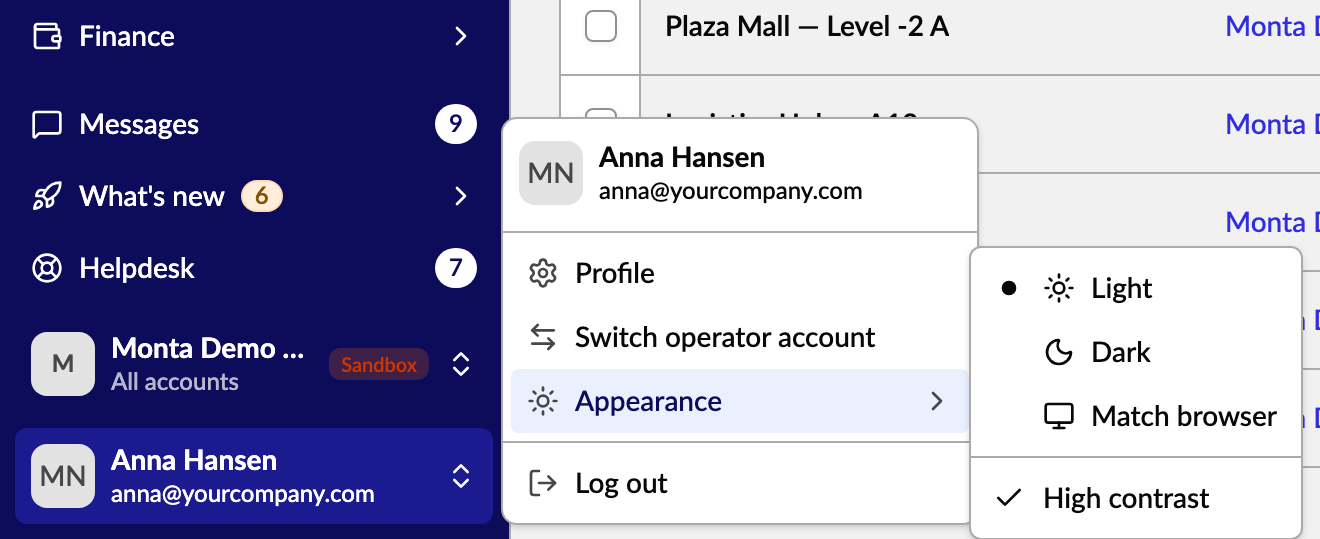
Task: Click the Sandbox label badge
Action: click(379, 365)
